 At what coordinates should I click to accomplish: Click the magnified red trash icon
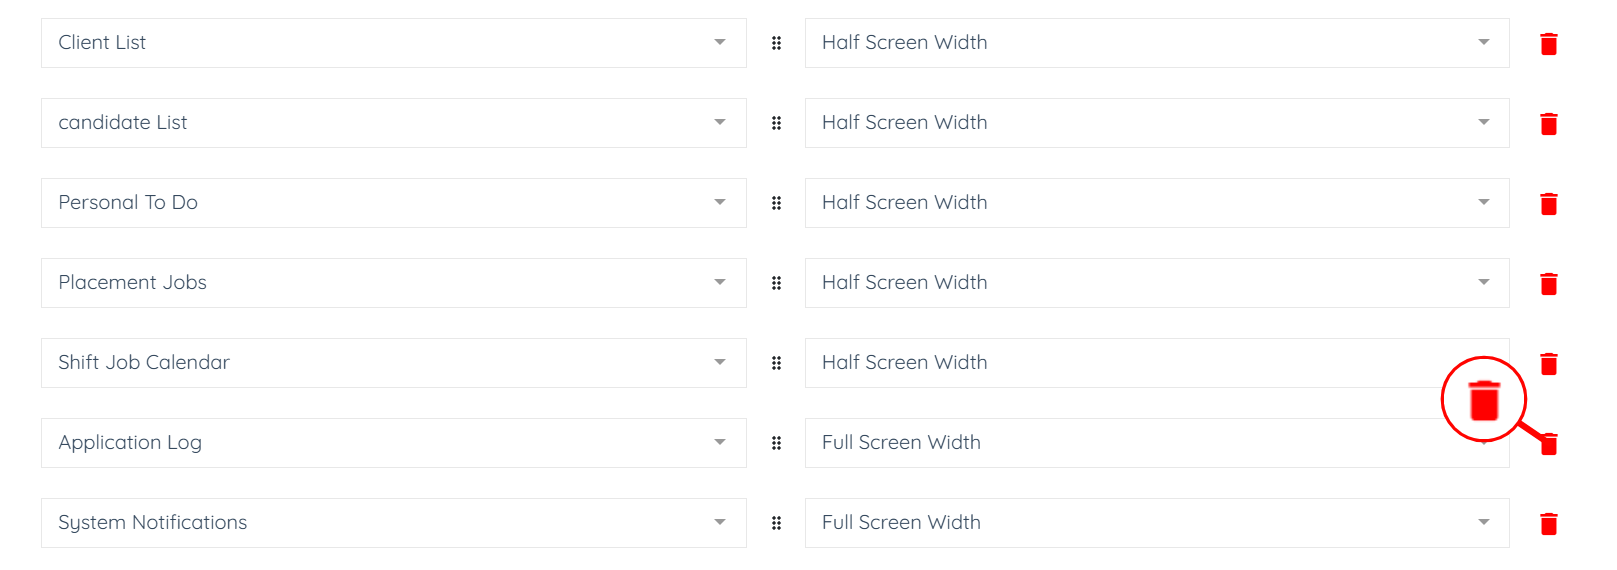click(1484, 400)
